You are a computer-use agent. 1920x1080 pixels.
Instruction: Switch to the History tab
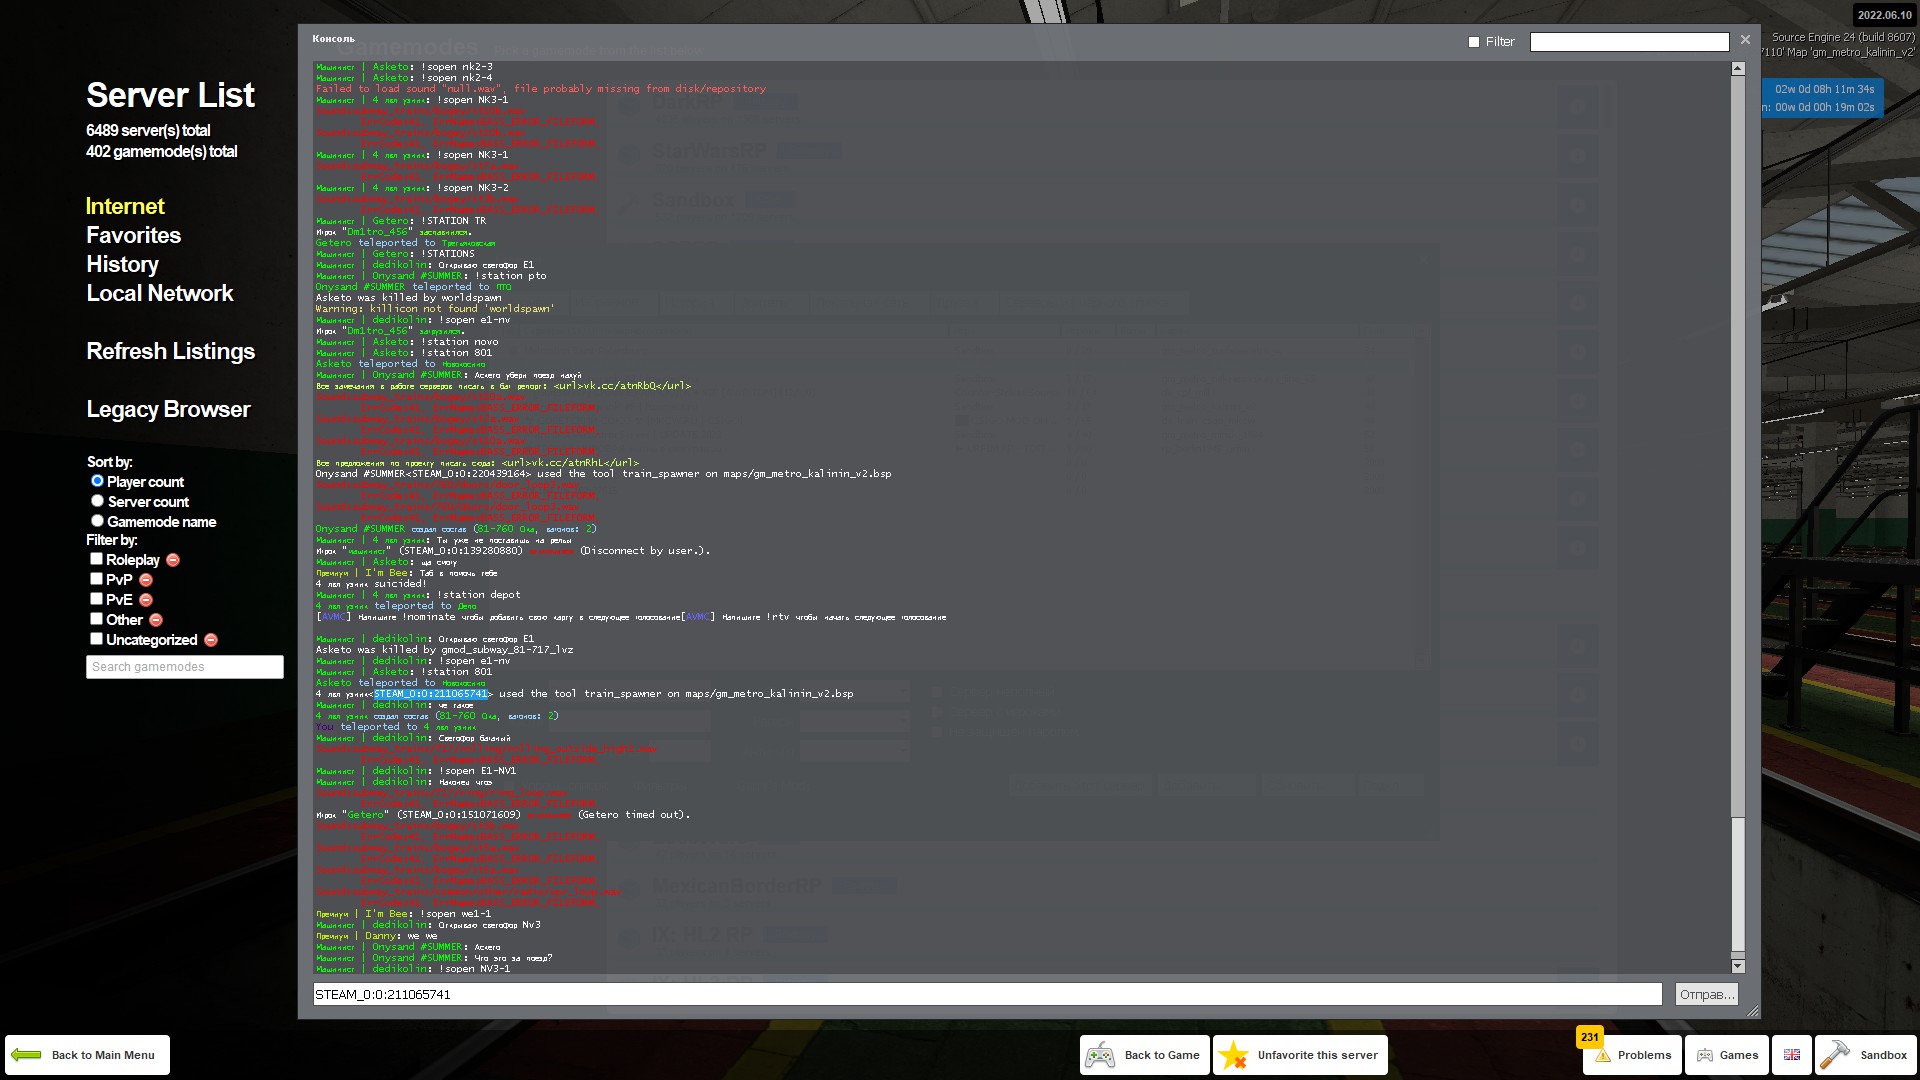tap(122, 264)
